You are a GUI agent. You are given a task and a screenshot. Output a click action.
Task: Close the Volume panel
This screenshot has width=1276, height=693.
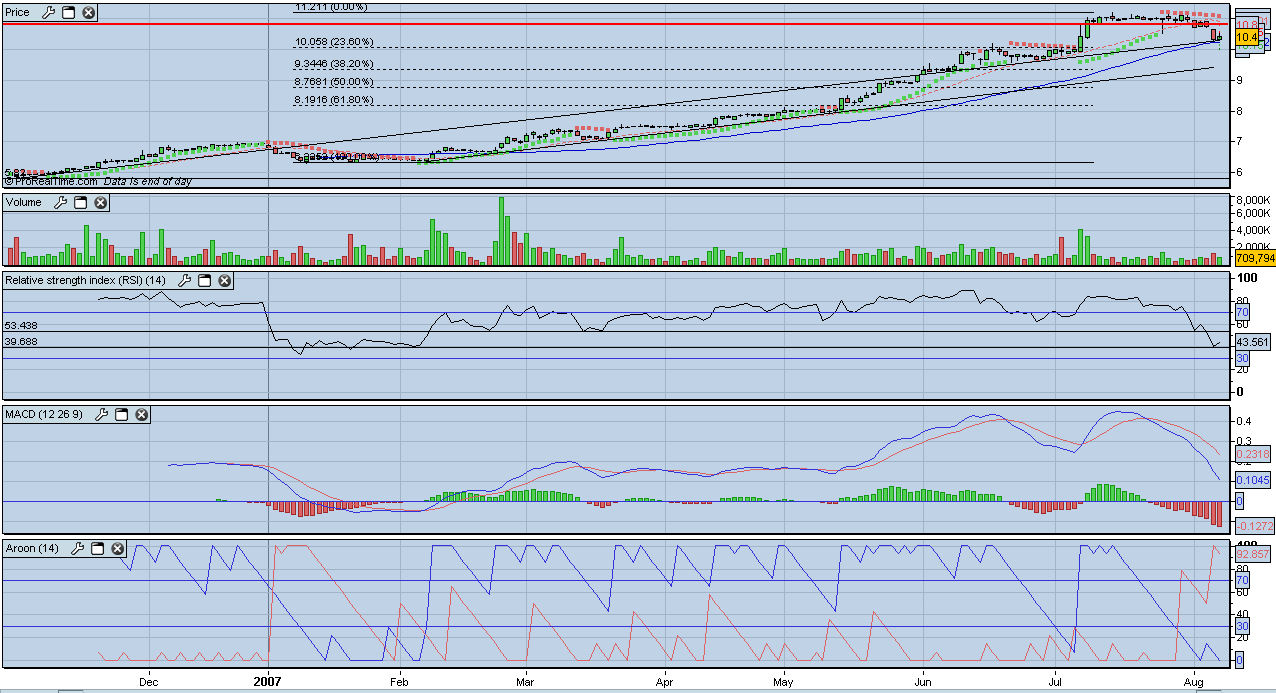pos(100,203)
